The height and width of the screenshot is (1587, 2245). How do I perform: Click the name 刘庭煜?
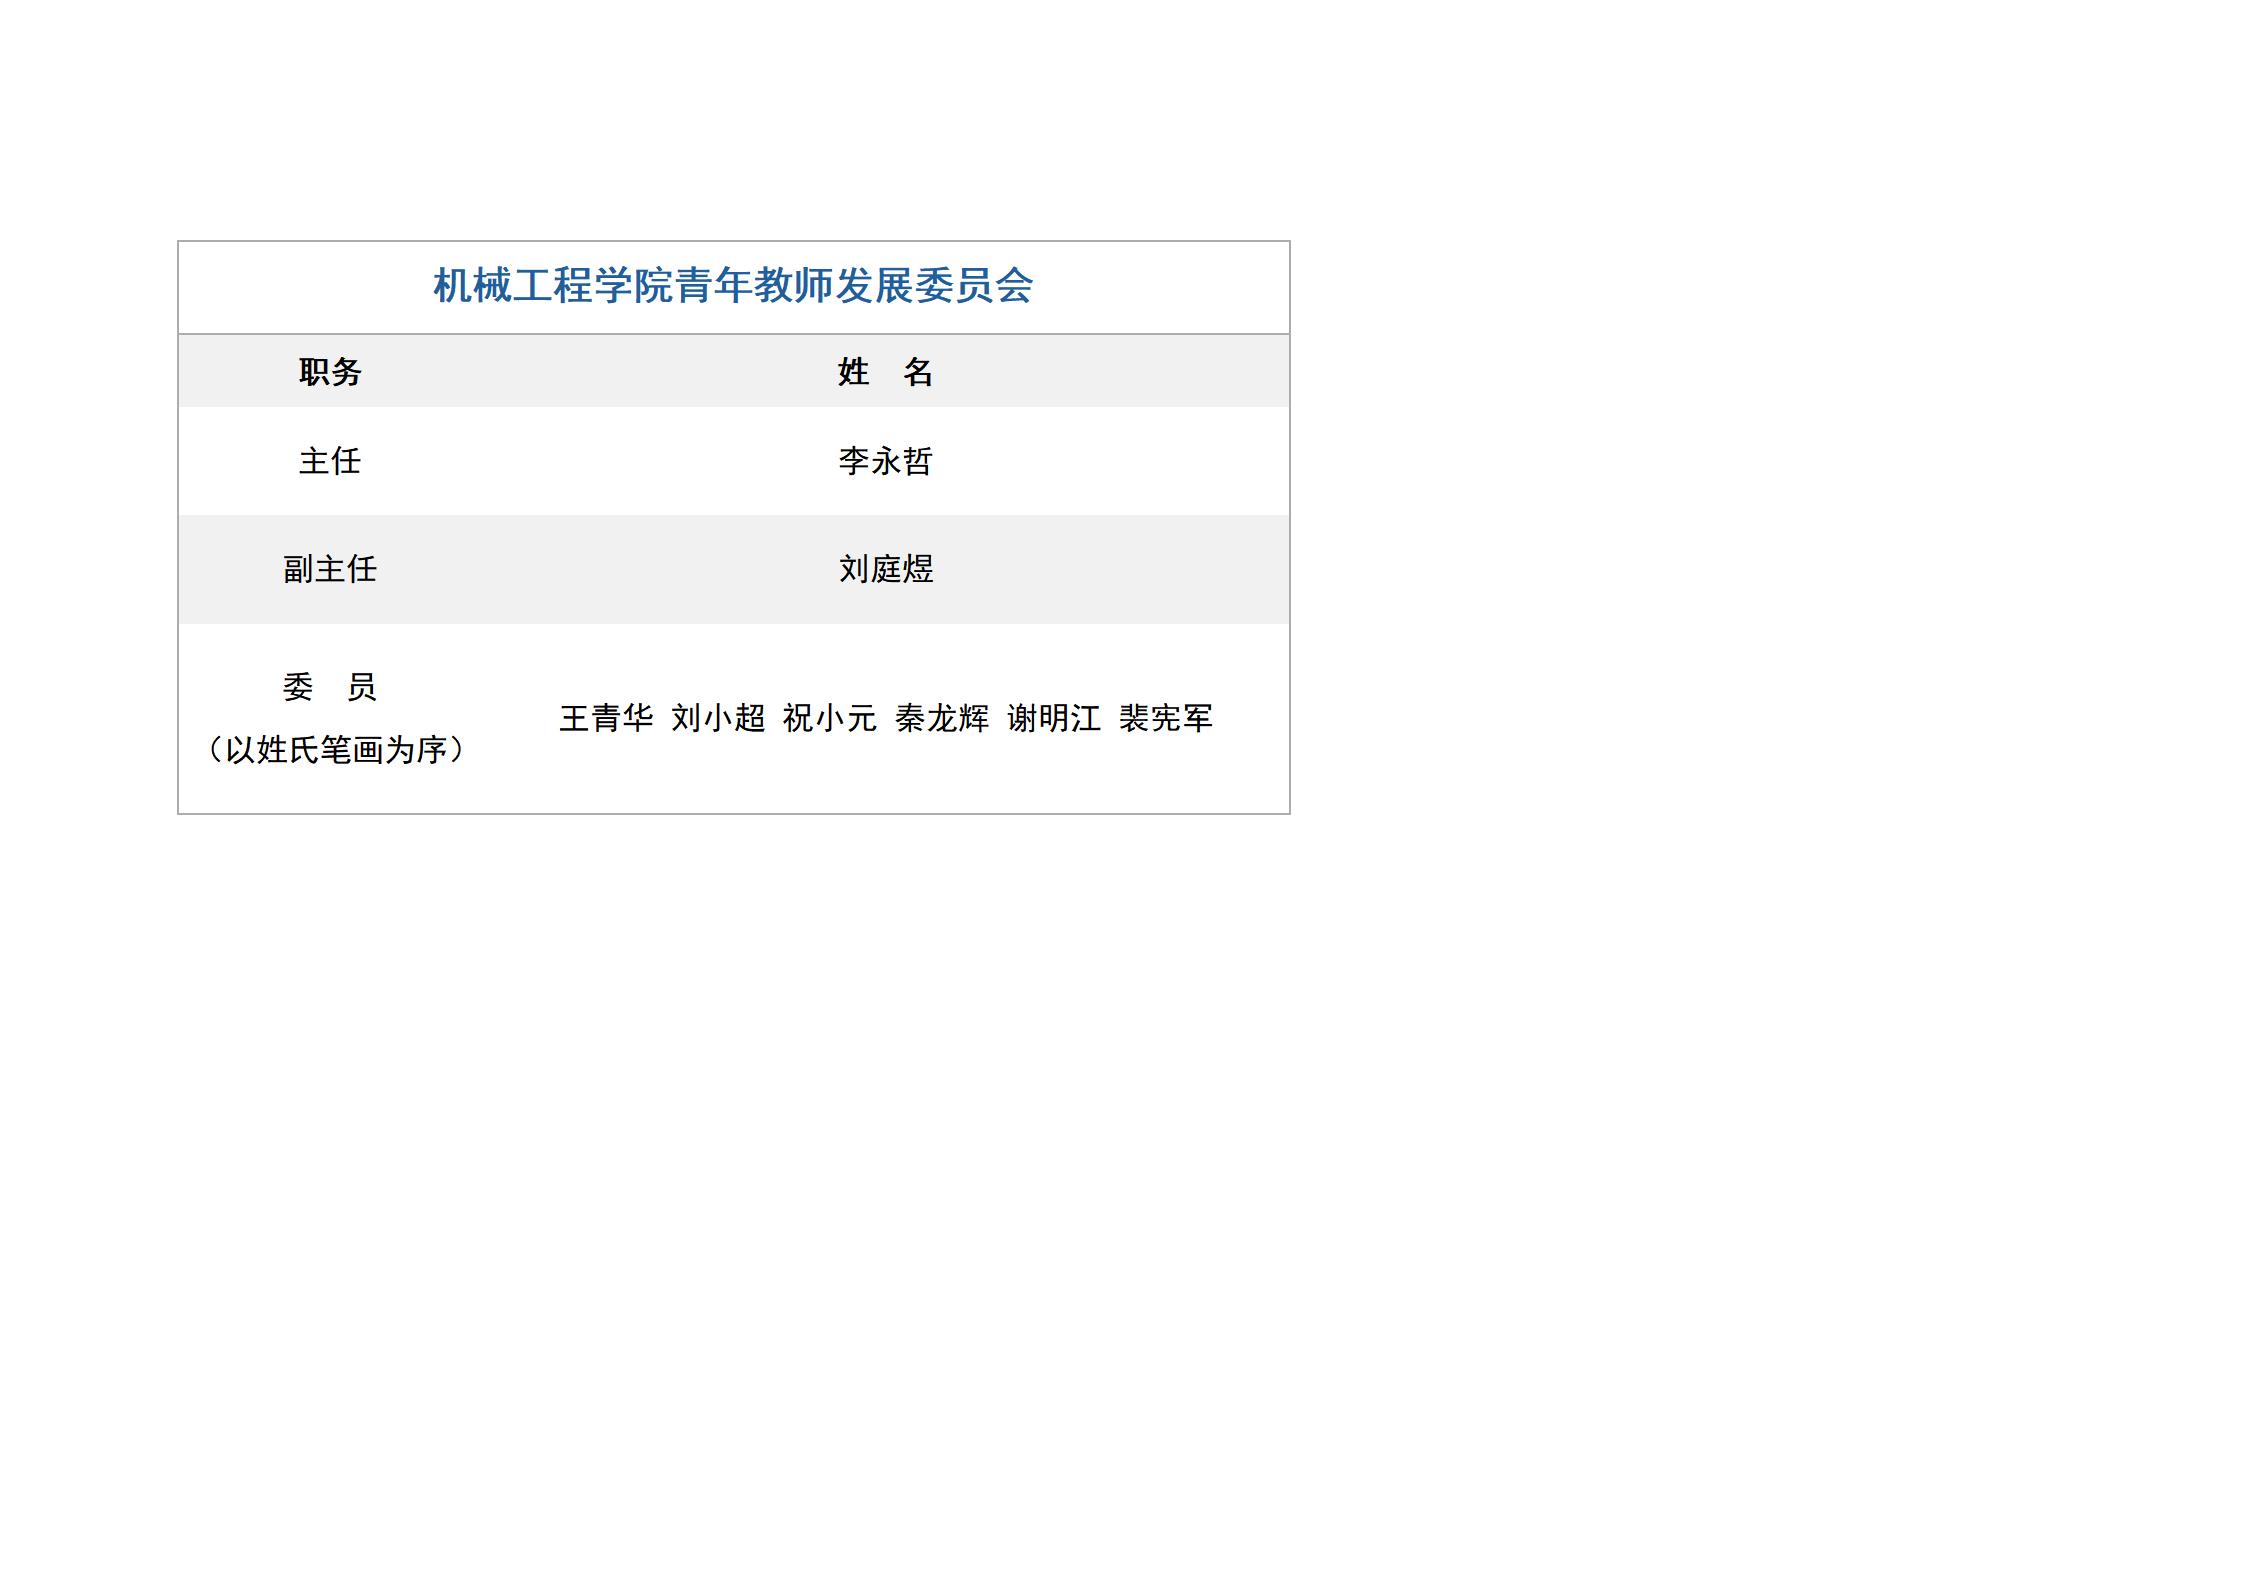[x=885, y=569]
